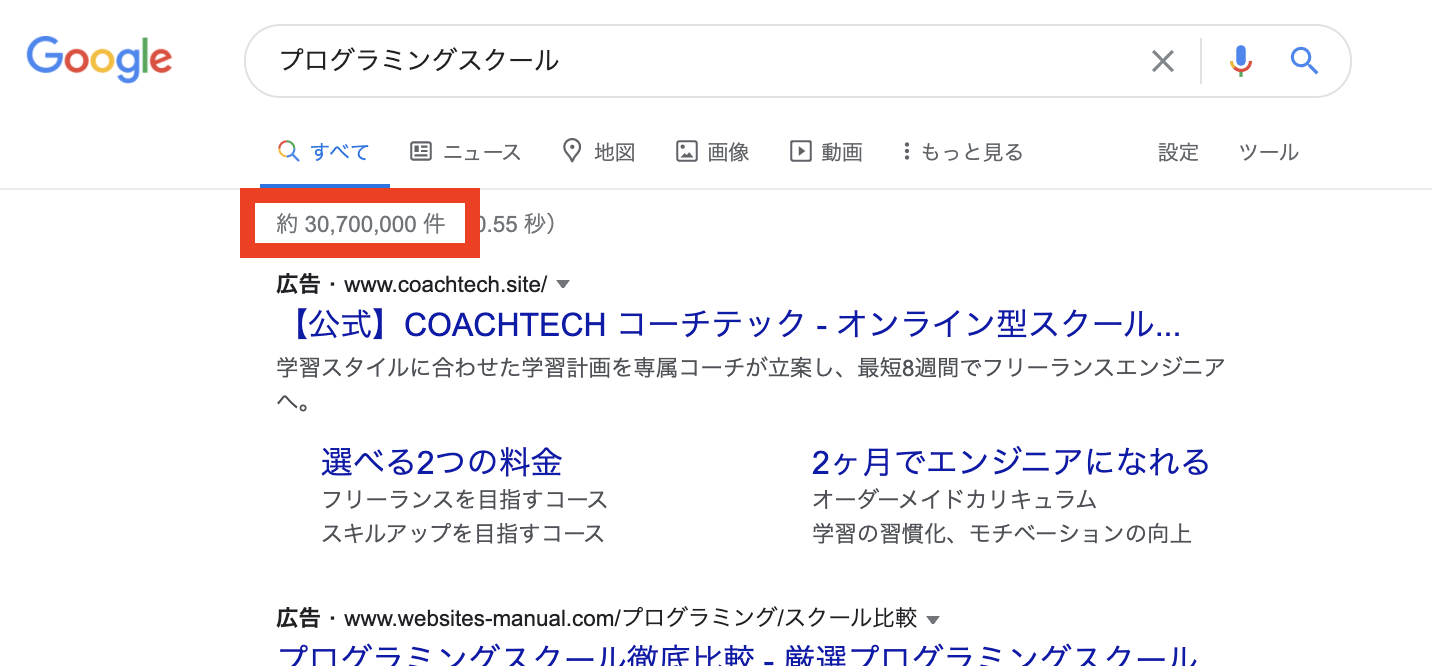Click the Google logo
Viewport: 1432px width, 666px height.
99,59
